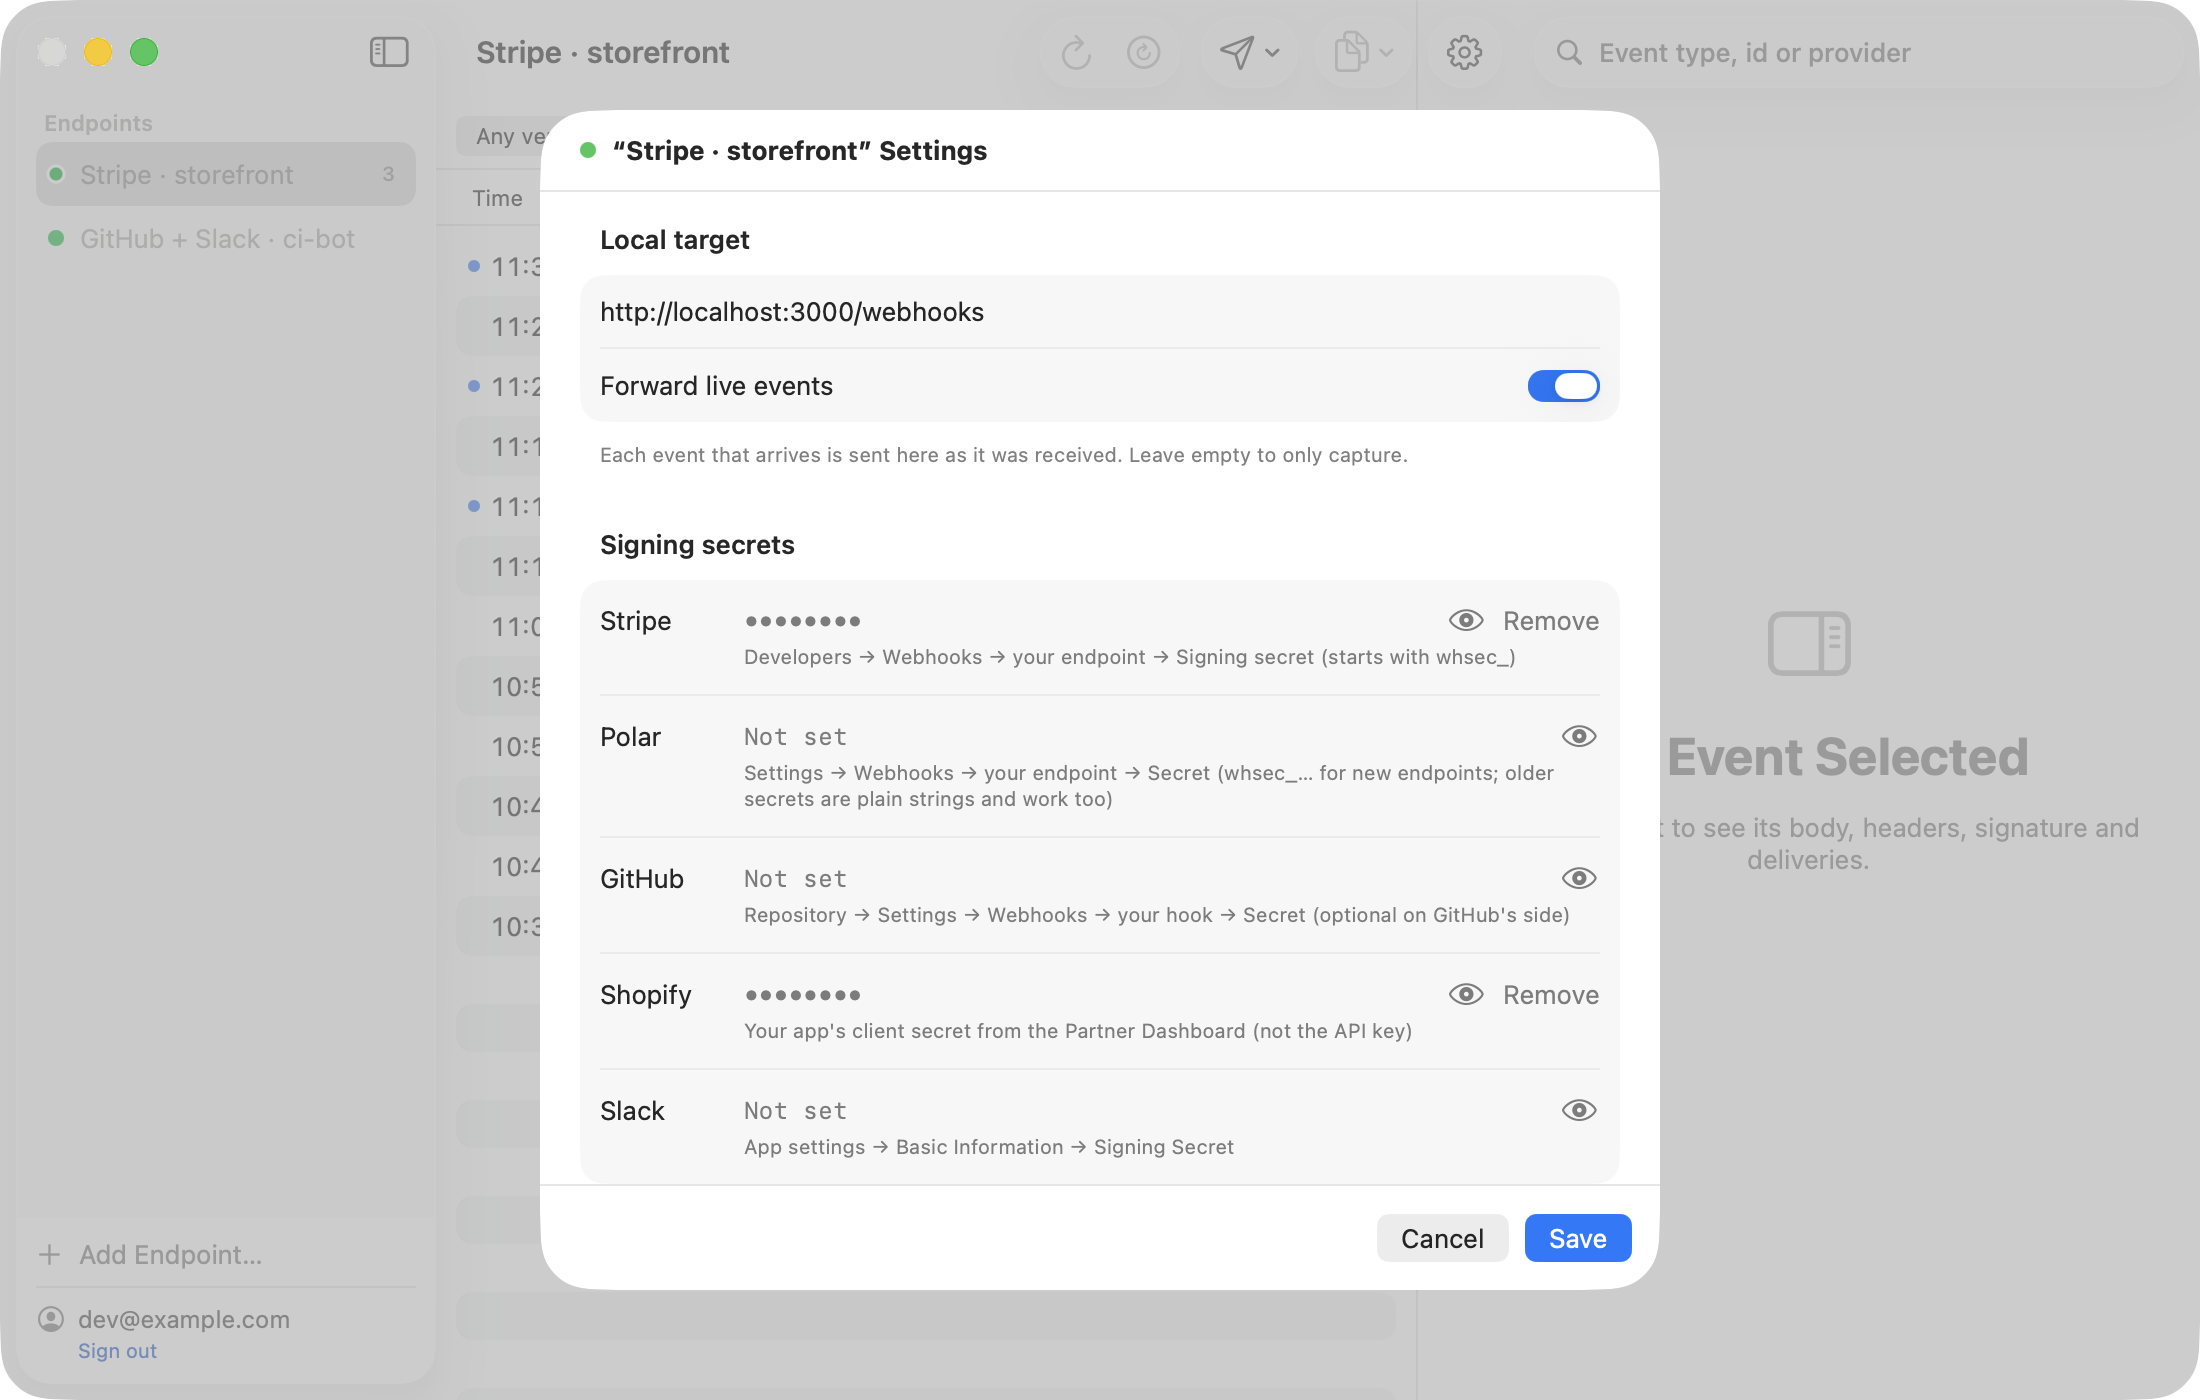Open the Any verb filter dropdown
Image resolution: width=2200 pixels, height=1400 pixels.
click(500, 136)
